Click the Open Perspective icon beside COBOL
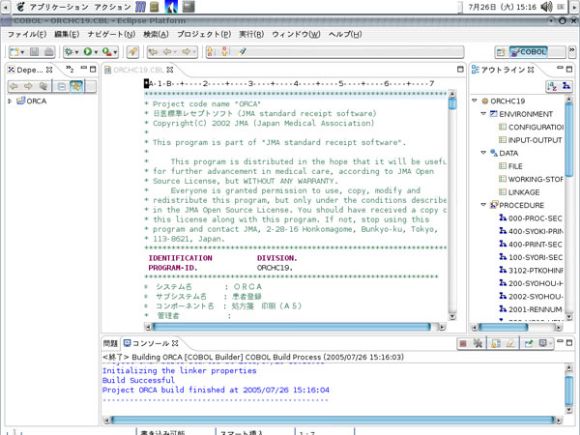 click(x=500, y=52)
